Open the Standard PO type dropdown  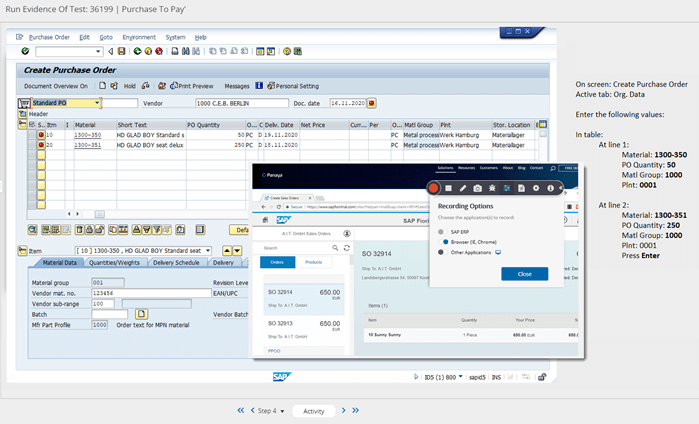pyautogui.click(x=97, y=103)
